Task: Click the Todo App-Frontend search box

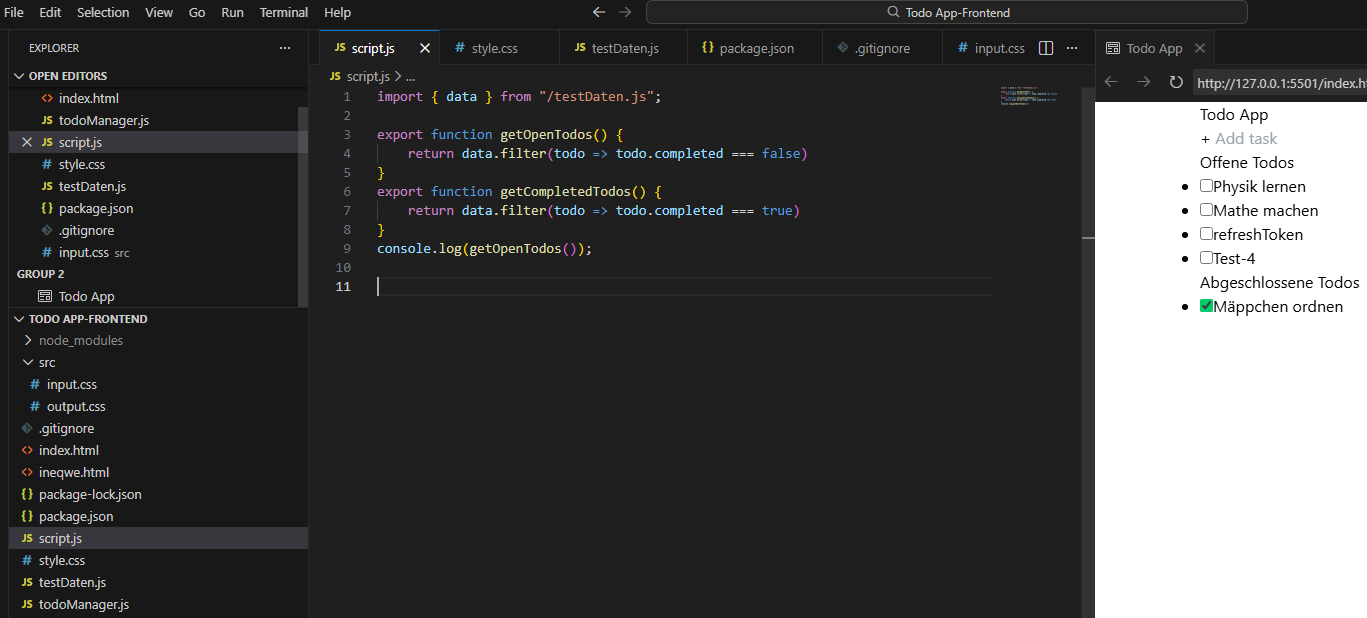Action: [946, 12]
